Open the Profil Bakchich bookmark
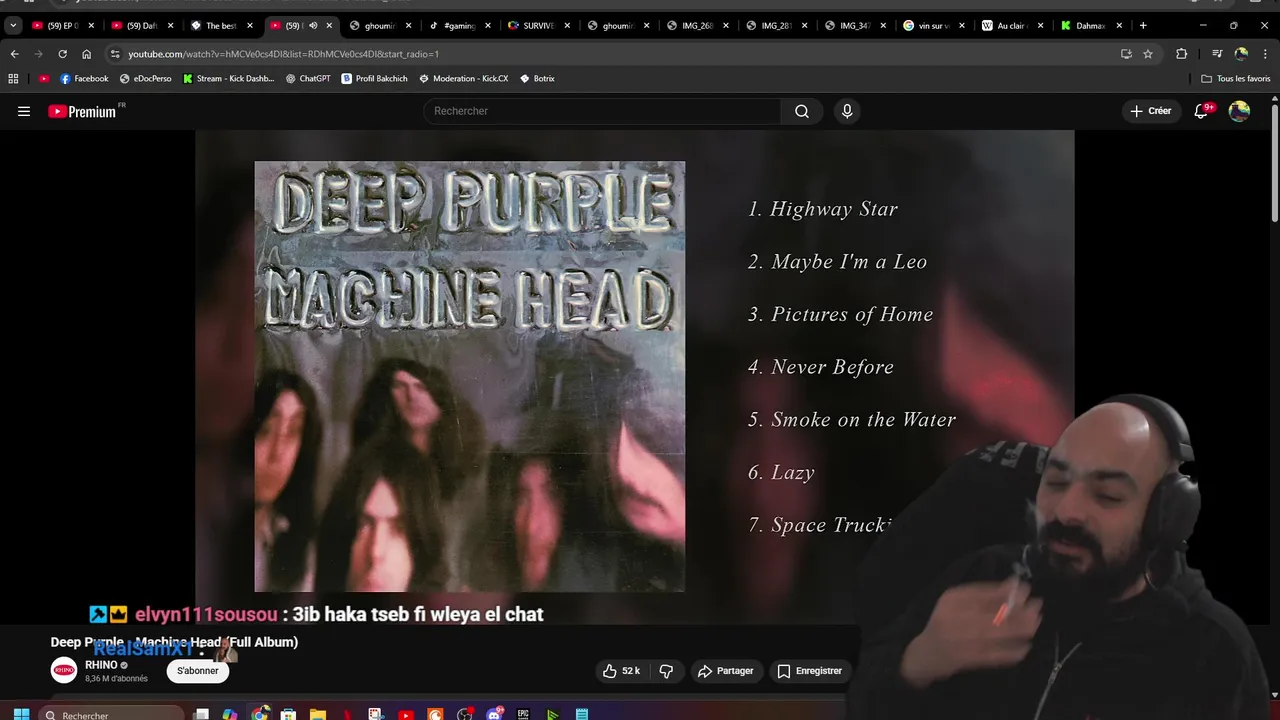 tap(374, 78)
